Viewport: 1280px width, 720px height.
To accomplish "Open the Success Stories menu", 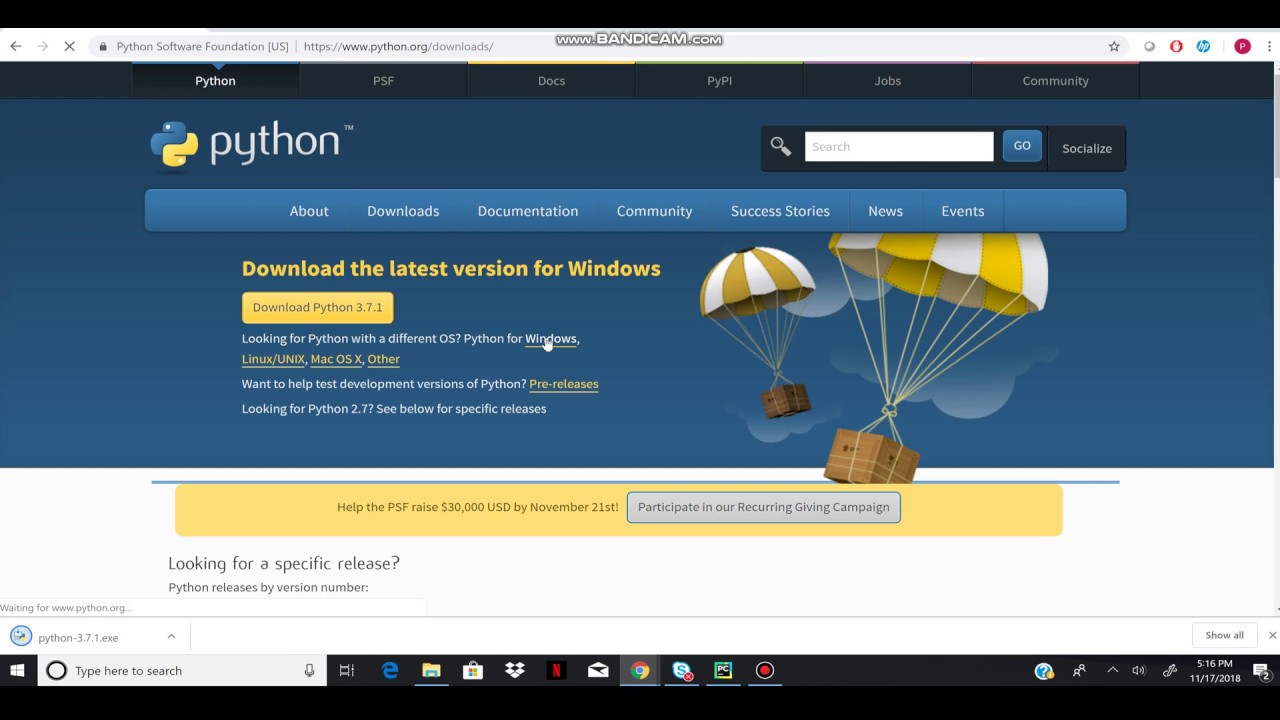I will pos(780,211).
